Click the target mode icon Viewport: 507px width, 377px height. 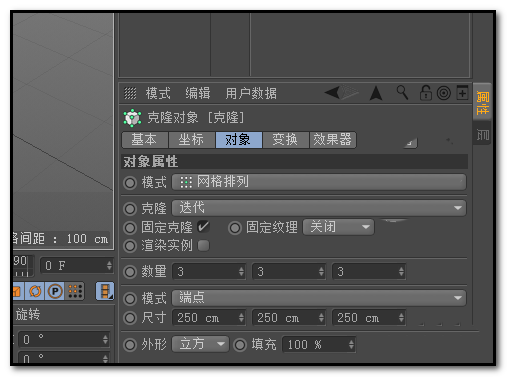[444, 93]
